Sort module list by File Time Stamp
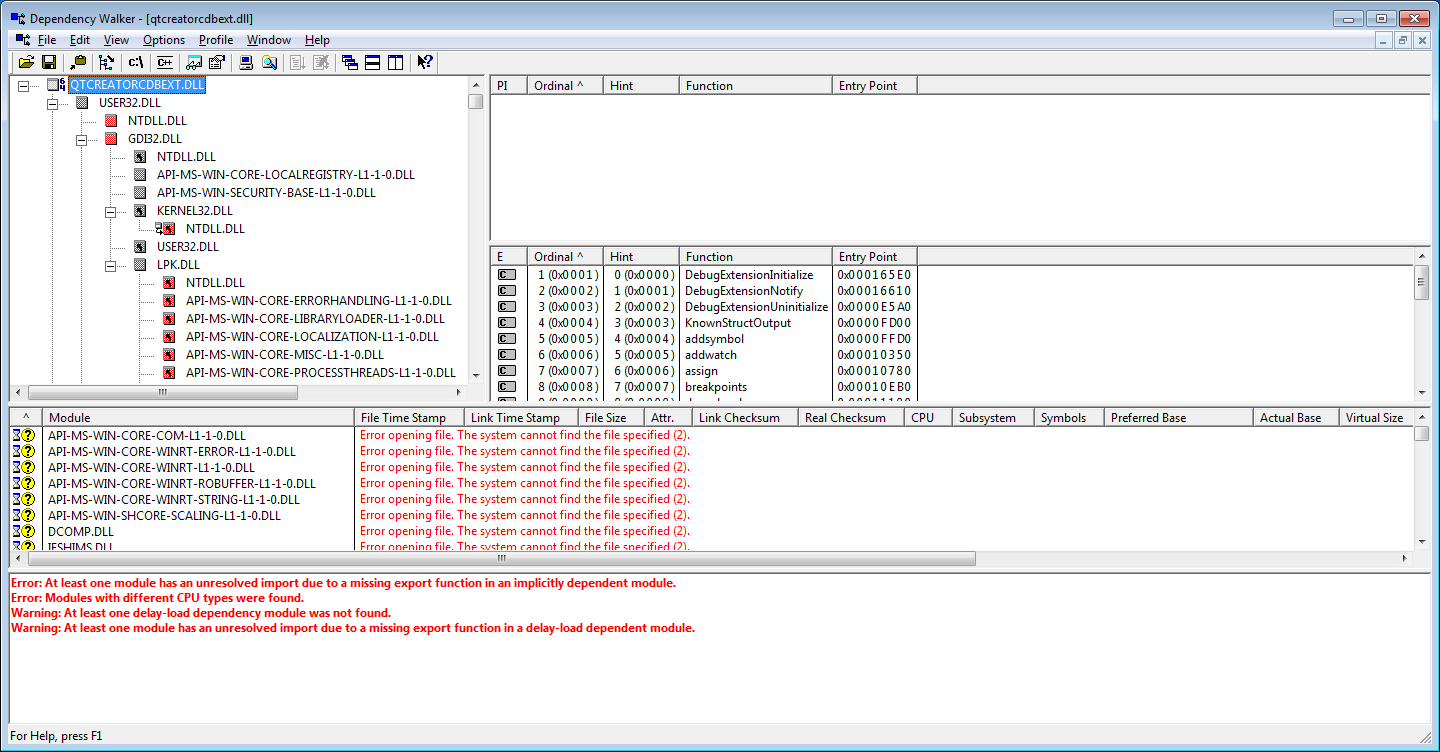The width and height of the screenshot is (1440, 752). (x=409, y=418)
